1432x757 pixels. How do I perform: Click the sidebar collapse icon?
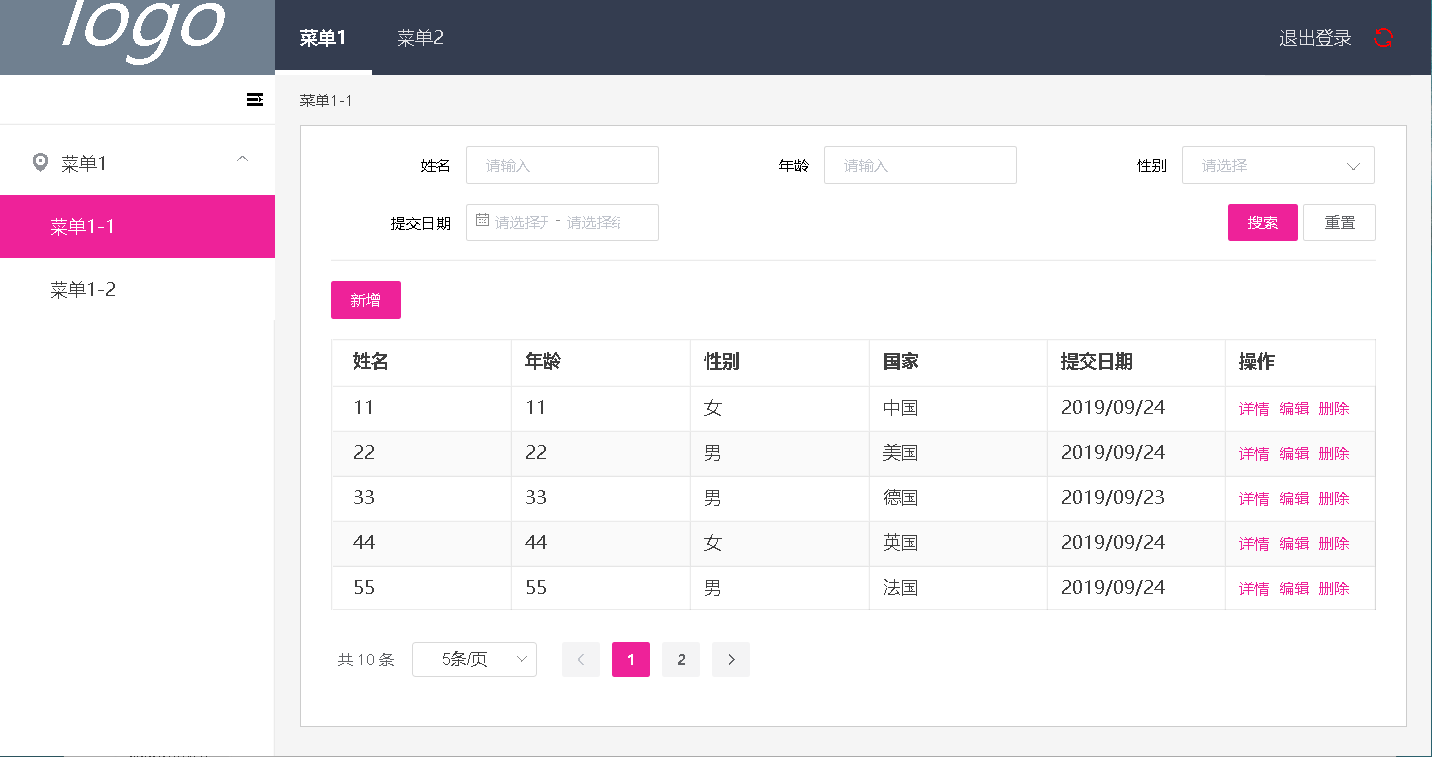255,99
